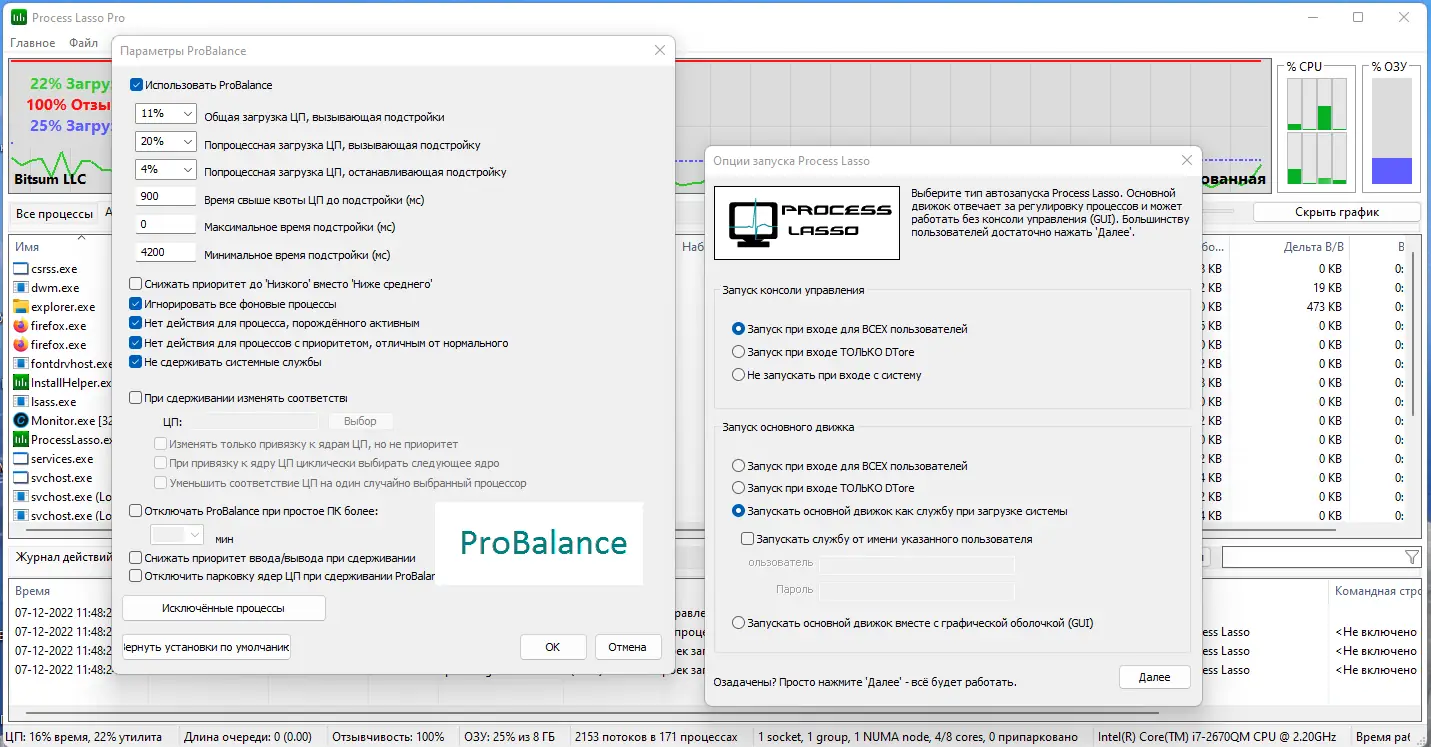Click the Исключённые процессы button
This screenshot has width=1431, height=747.
(x=224, y=608)
